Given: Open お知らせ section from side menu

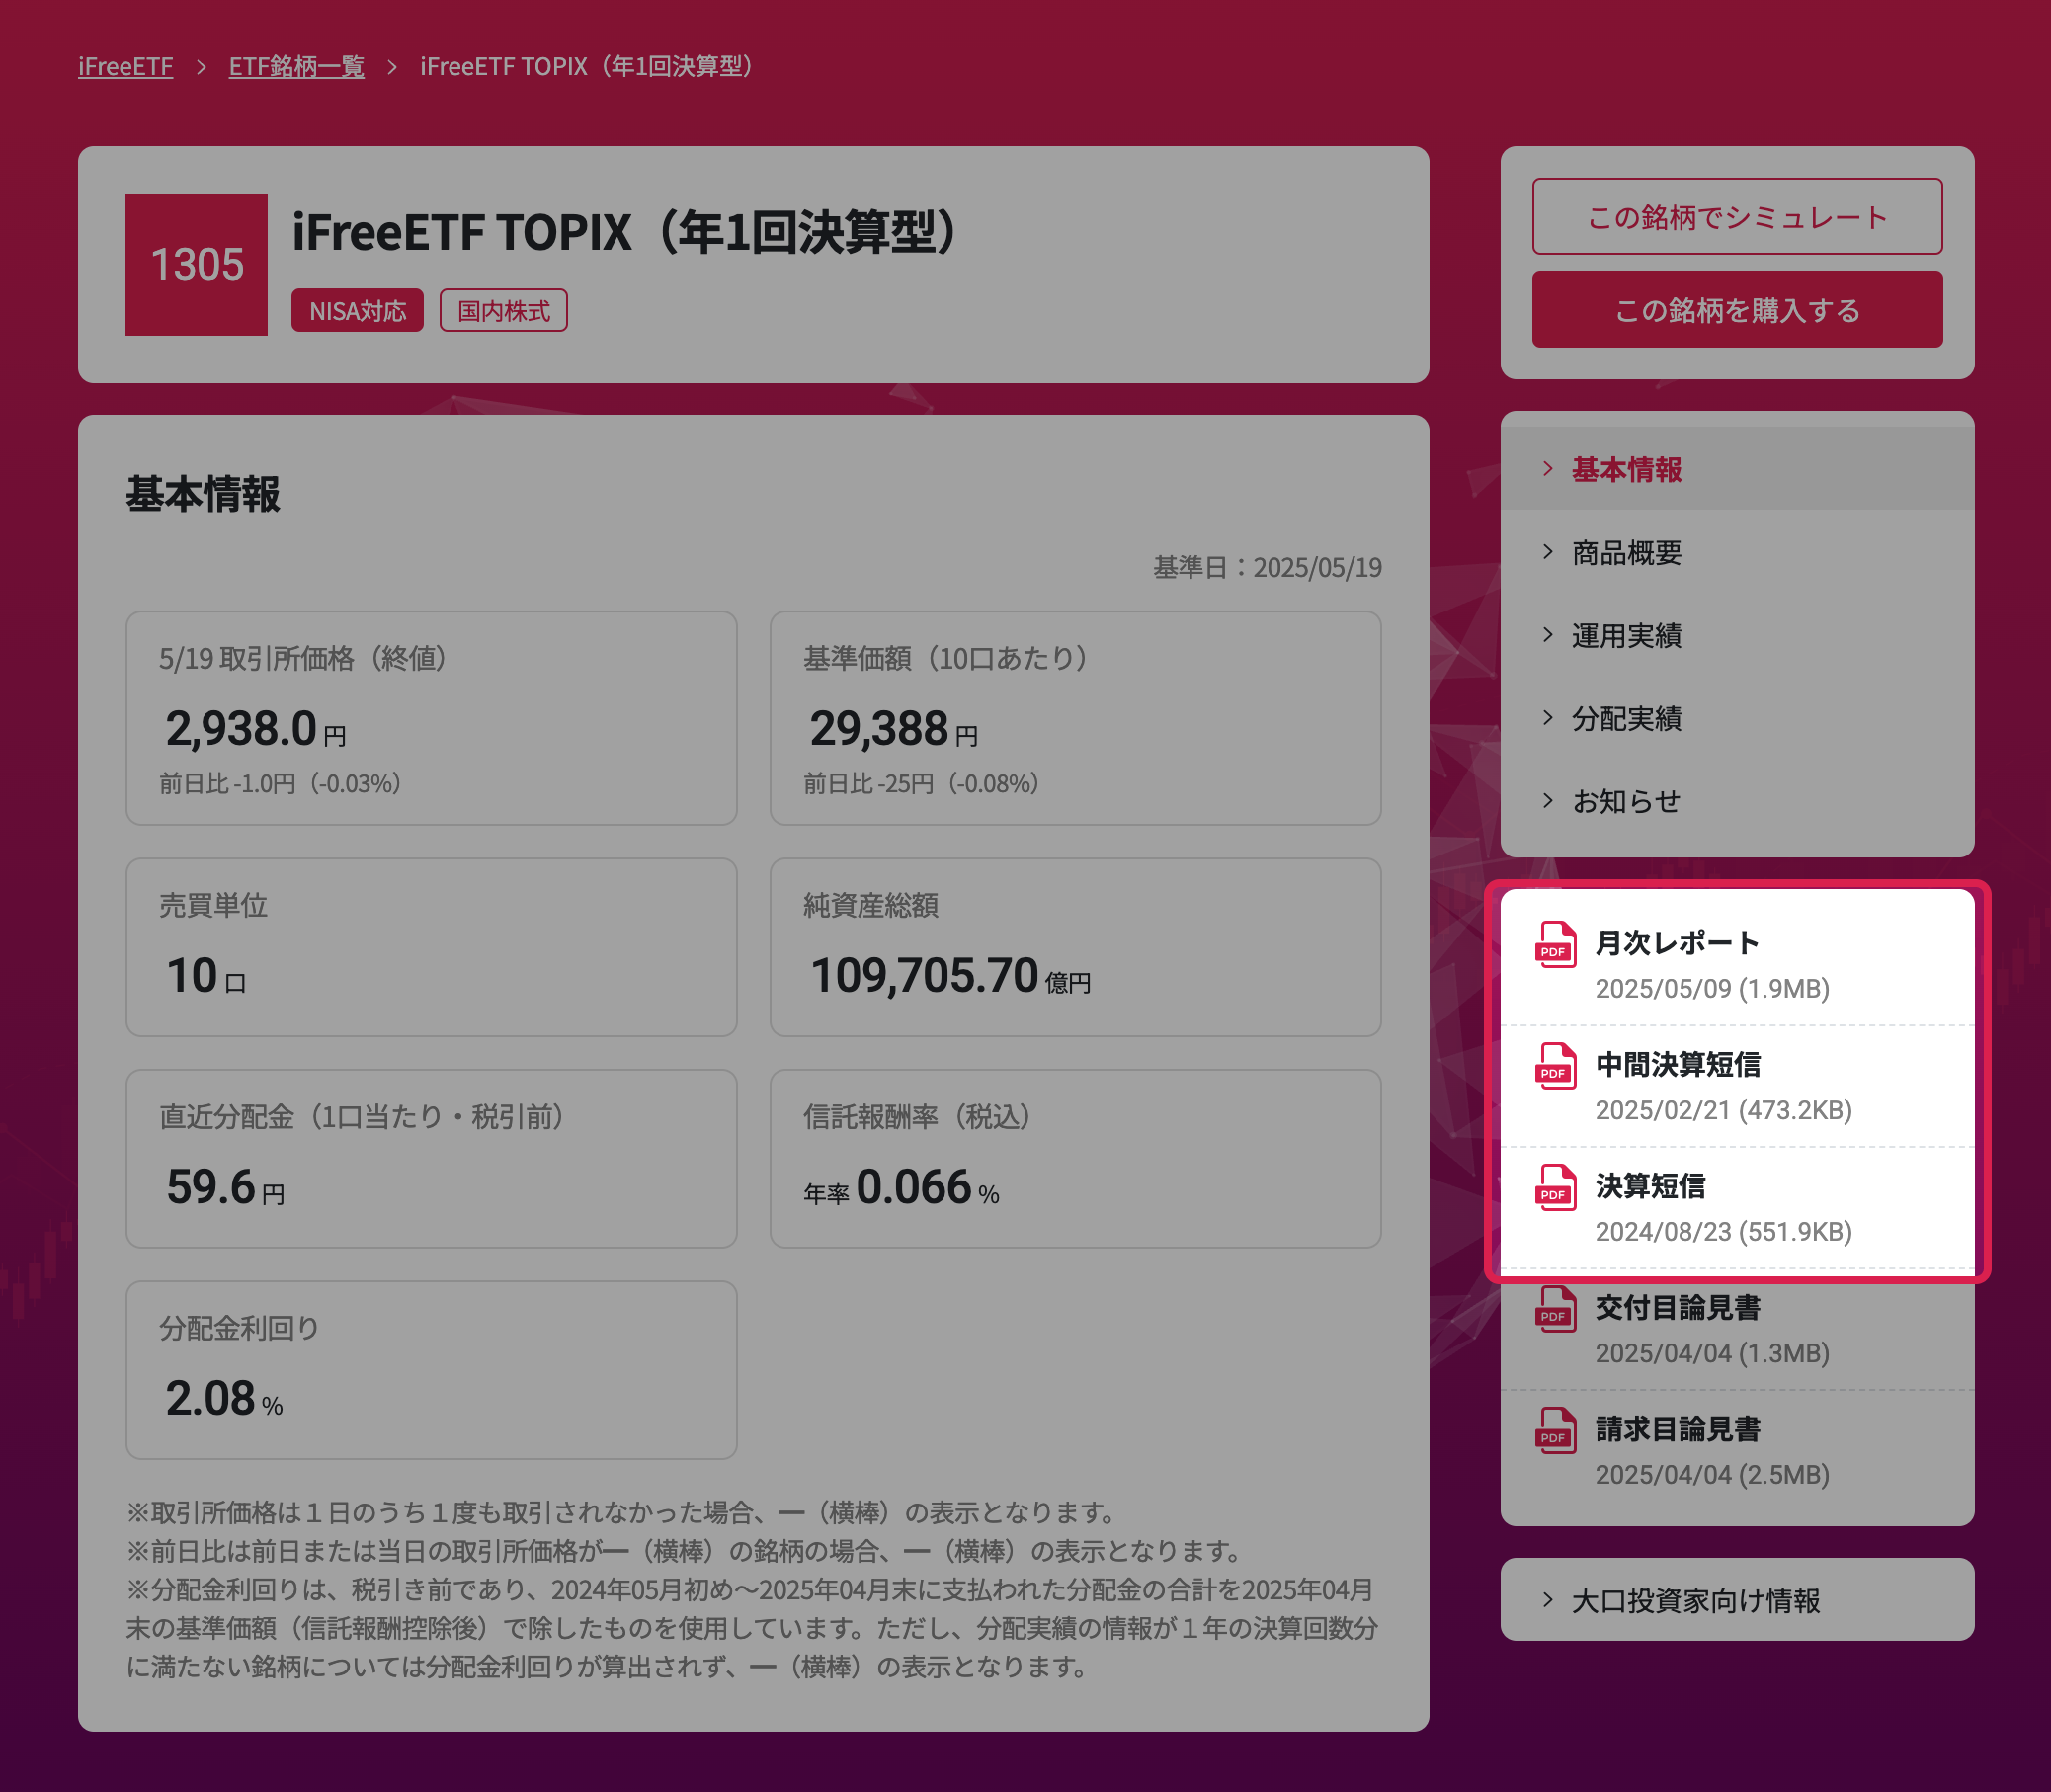Looking at the screenshot, I should click(x=1737, y=801).
